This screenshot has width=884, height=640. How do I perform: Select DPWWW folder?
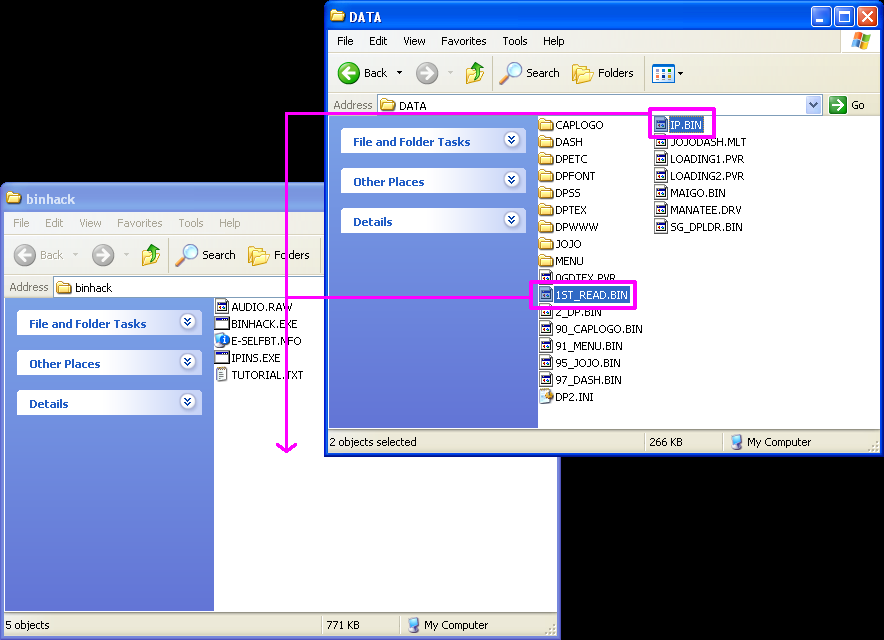point(569,227)
